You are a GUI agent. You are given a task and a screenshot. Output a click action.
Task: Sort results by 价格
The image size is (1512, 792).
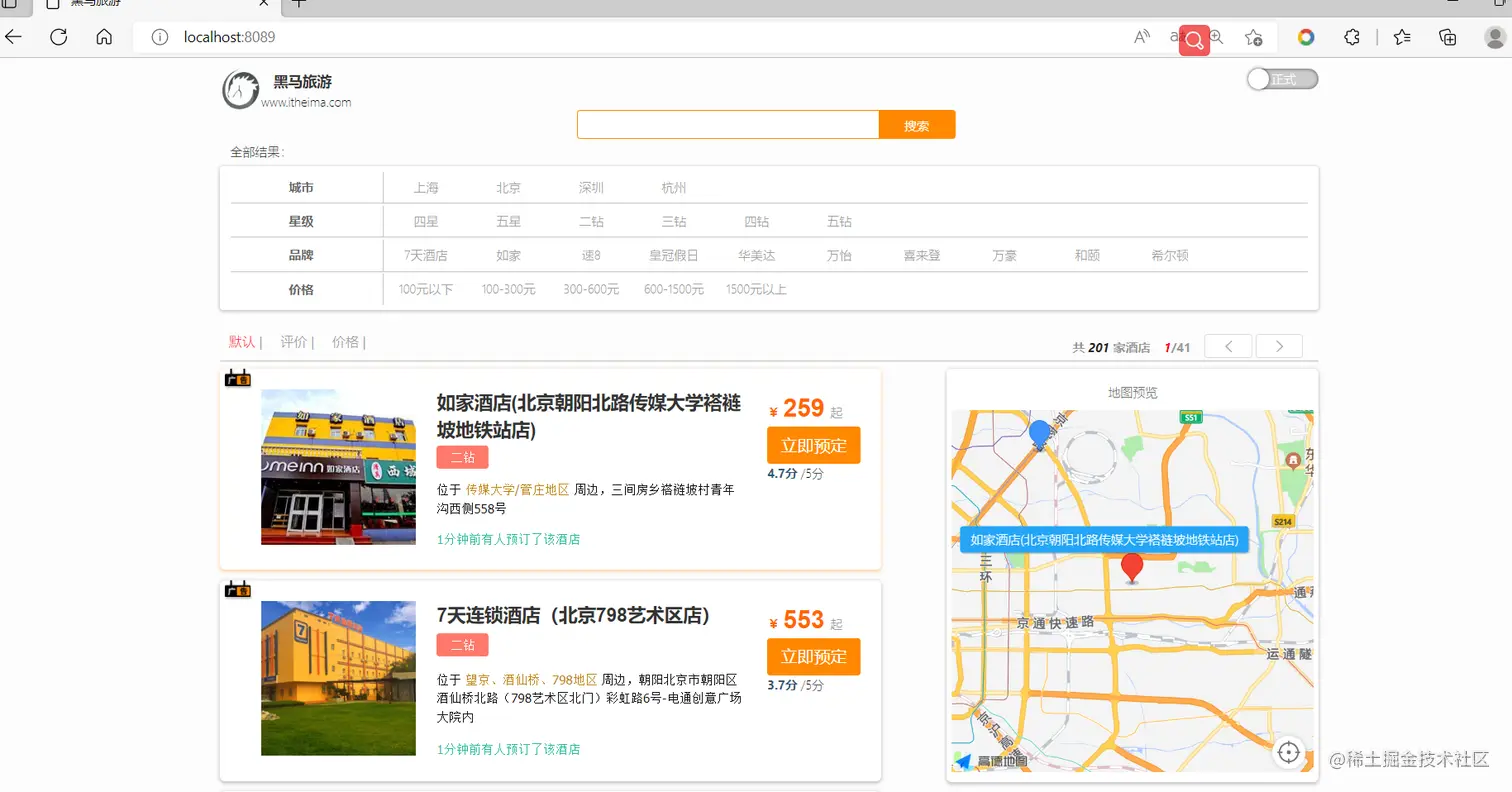pos(346,342)
